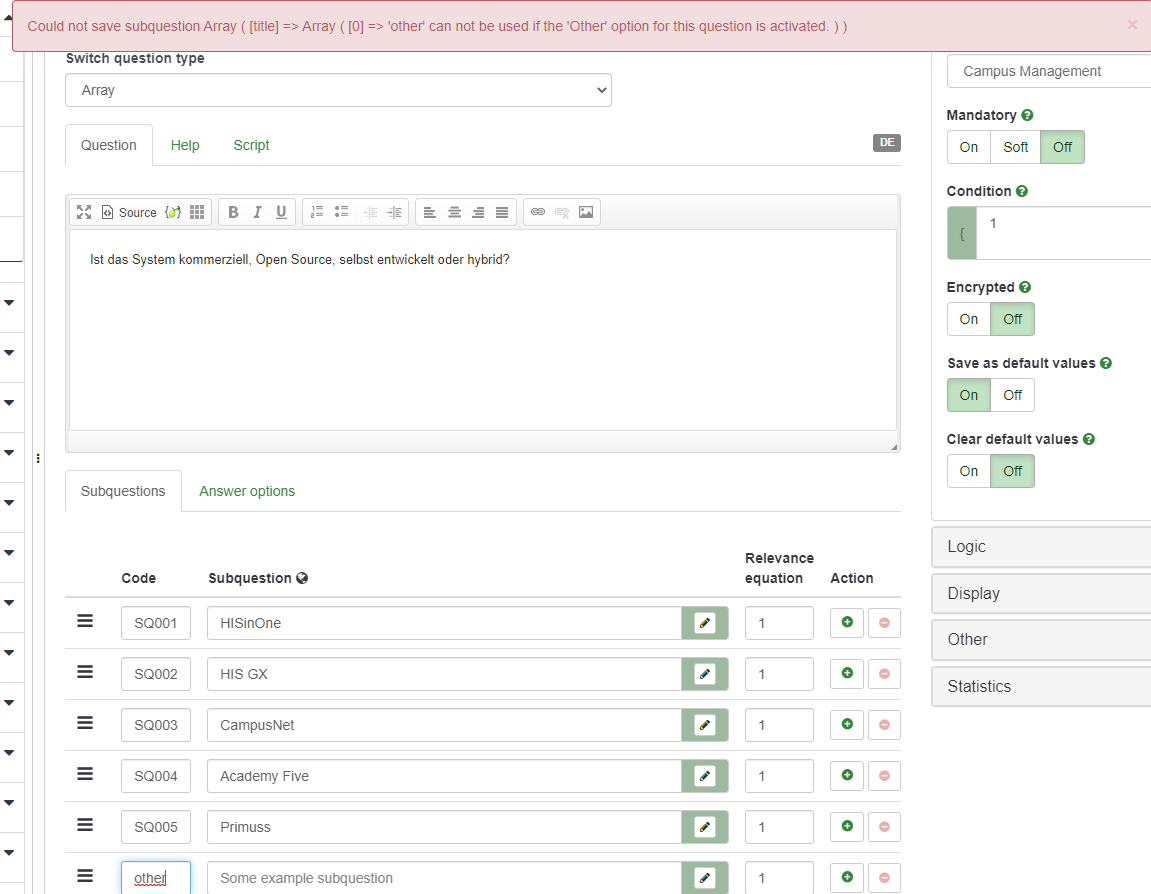Switch to the Answer options tab
The width and height of the screenshot is (1151, 894).
click(247, 491)
